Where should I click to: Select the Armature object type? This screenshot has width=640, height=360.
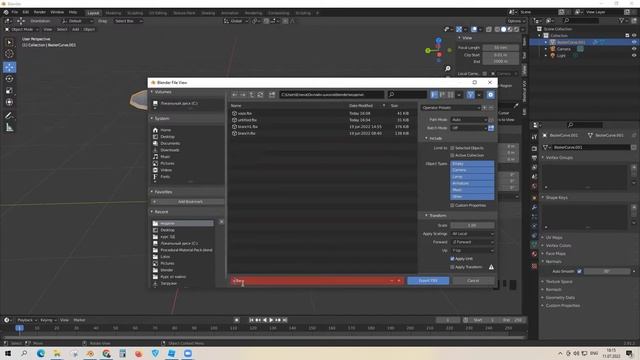(472, 183)
